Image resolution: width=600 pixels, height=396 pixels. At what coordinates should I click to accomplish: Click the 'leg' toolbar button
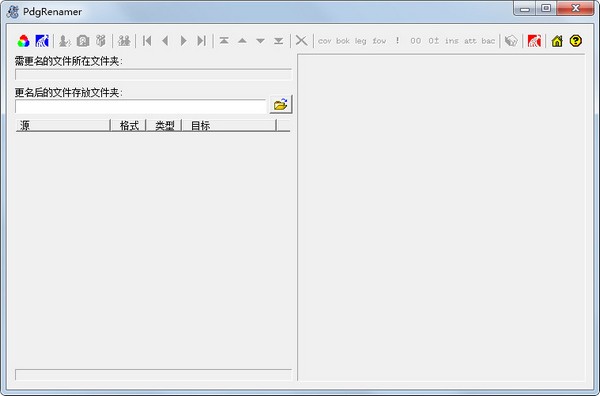pos(360,41)
